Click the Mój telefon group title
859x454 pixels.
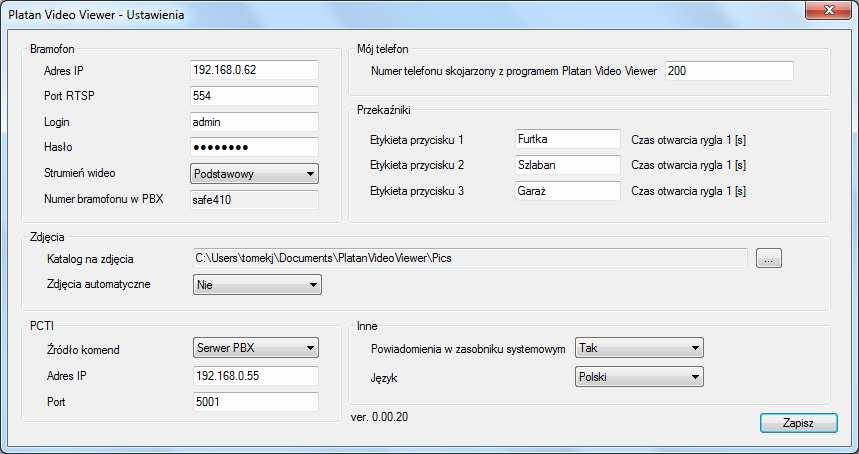coord(382,50)
